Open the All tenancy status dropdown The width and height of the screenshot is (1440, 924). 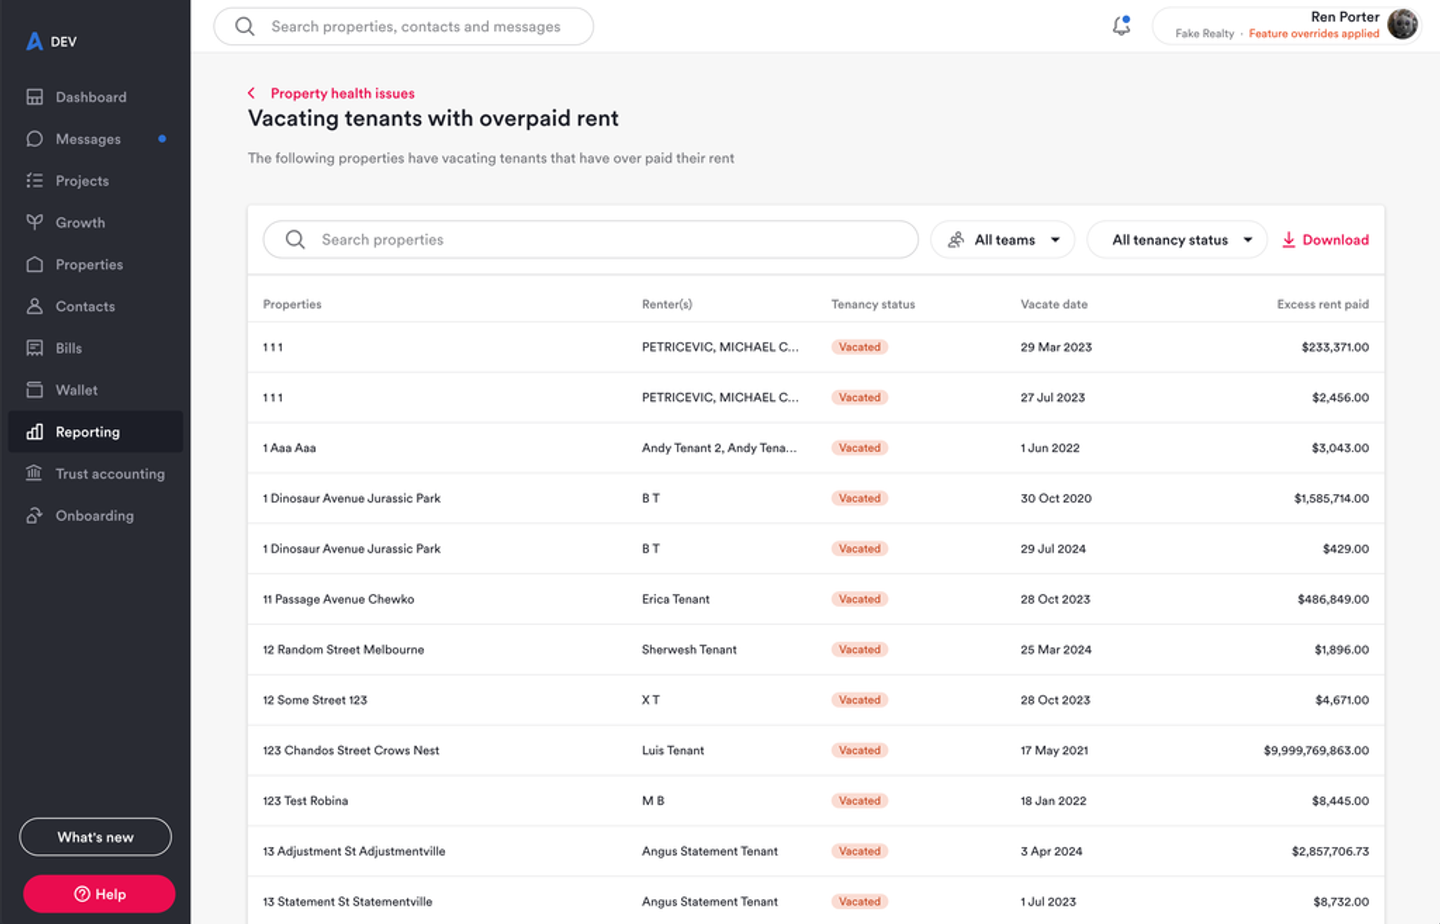pyautogui.click(x=1177, y=240)
